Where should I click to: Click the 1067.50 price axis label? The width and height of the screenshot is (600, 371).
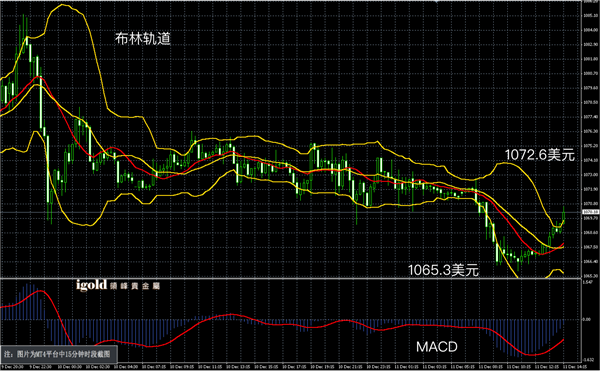(590, 247)
